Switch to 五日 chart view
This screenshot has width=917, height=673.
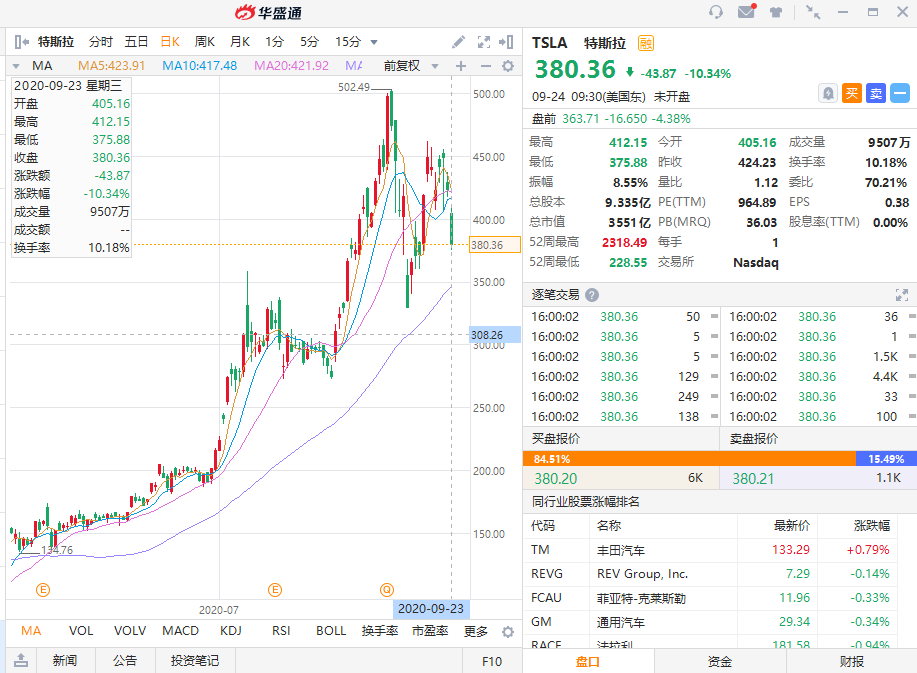136,42
